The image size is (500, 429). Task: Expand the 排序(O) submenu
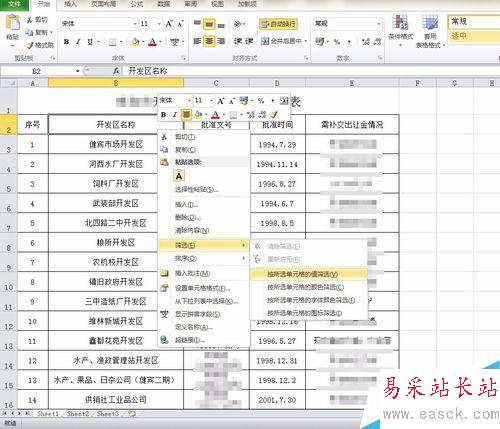[x=204, y=258]
